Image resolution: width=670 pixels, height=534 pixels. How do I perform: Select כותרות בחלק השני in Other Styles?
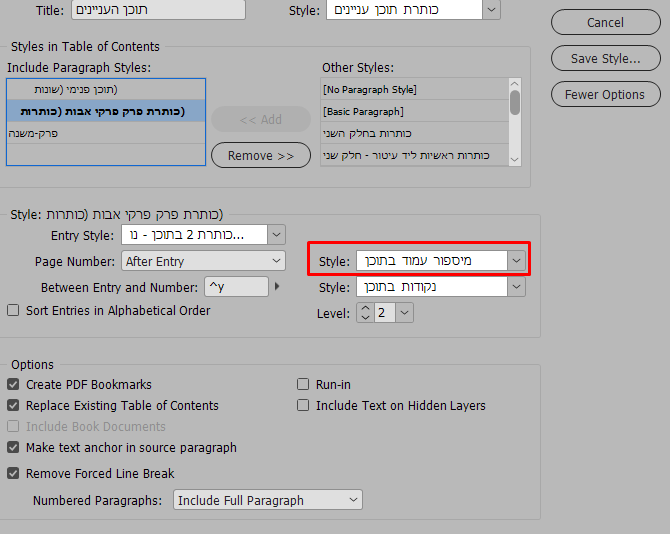(x=414, y=133)
